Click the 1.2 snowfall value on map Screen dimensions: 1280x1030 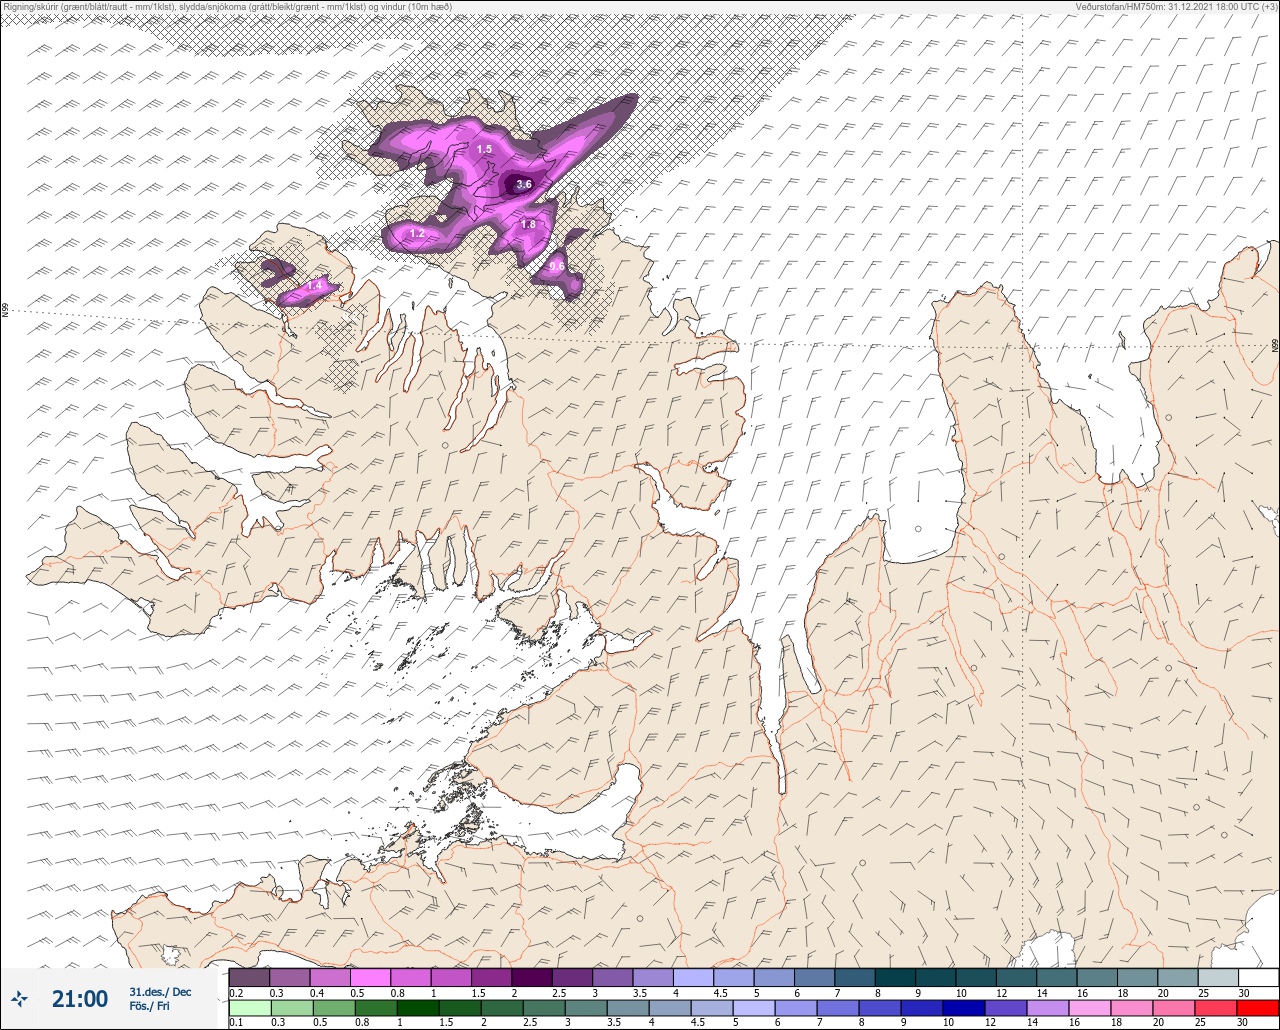pos(417,233)
